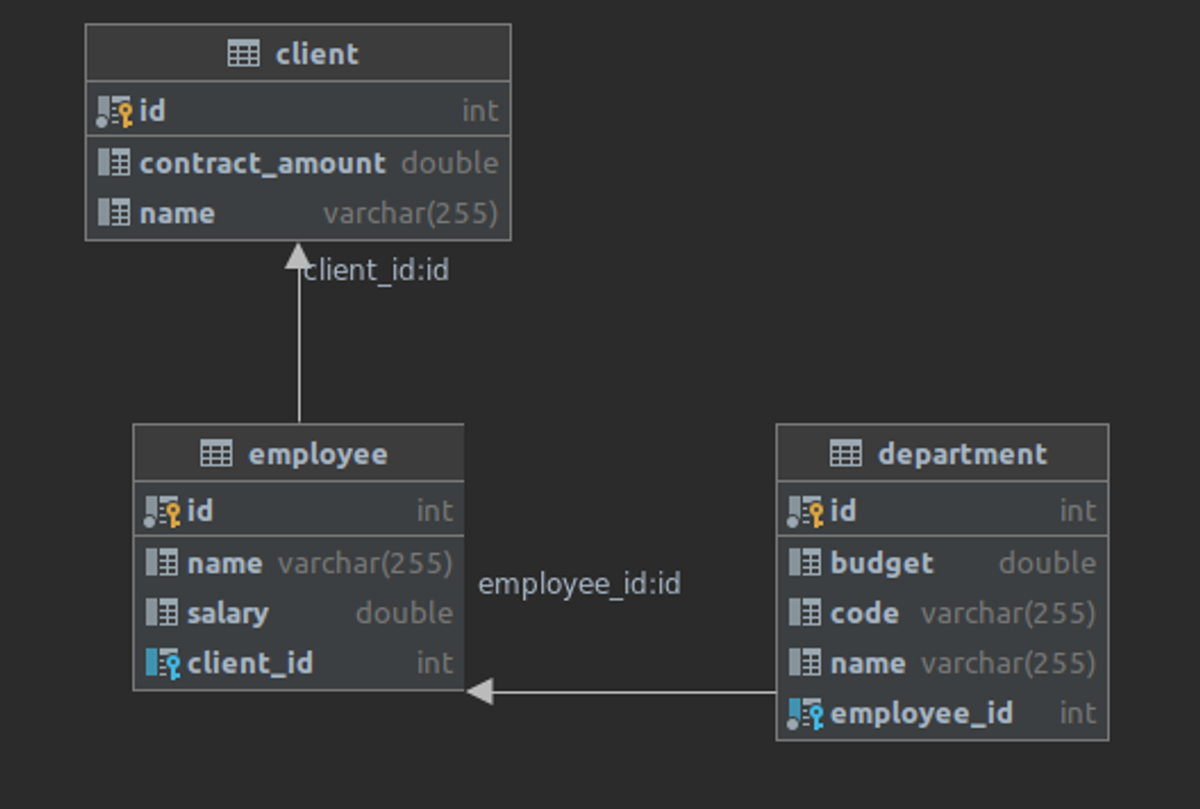Click the double type of contract_amount
Image resolution: width=1200 pixels, height=809 pixels.
click(450, 163)
